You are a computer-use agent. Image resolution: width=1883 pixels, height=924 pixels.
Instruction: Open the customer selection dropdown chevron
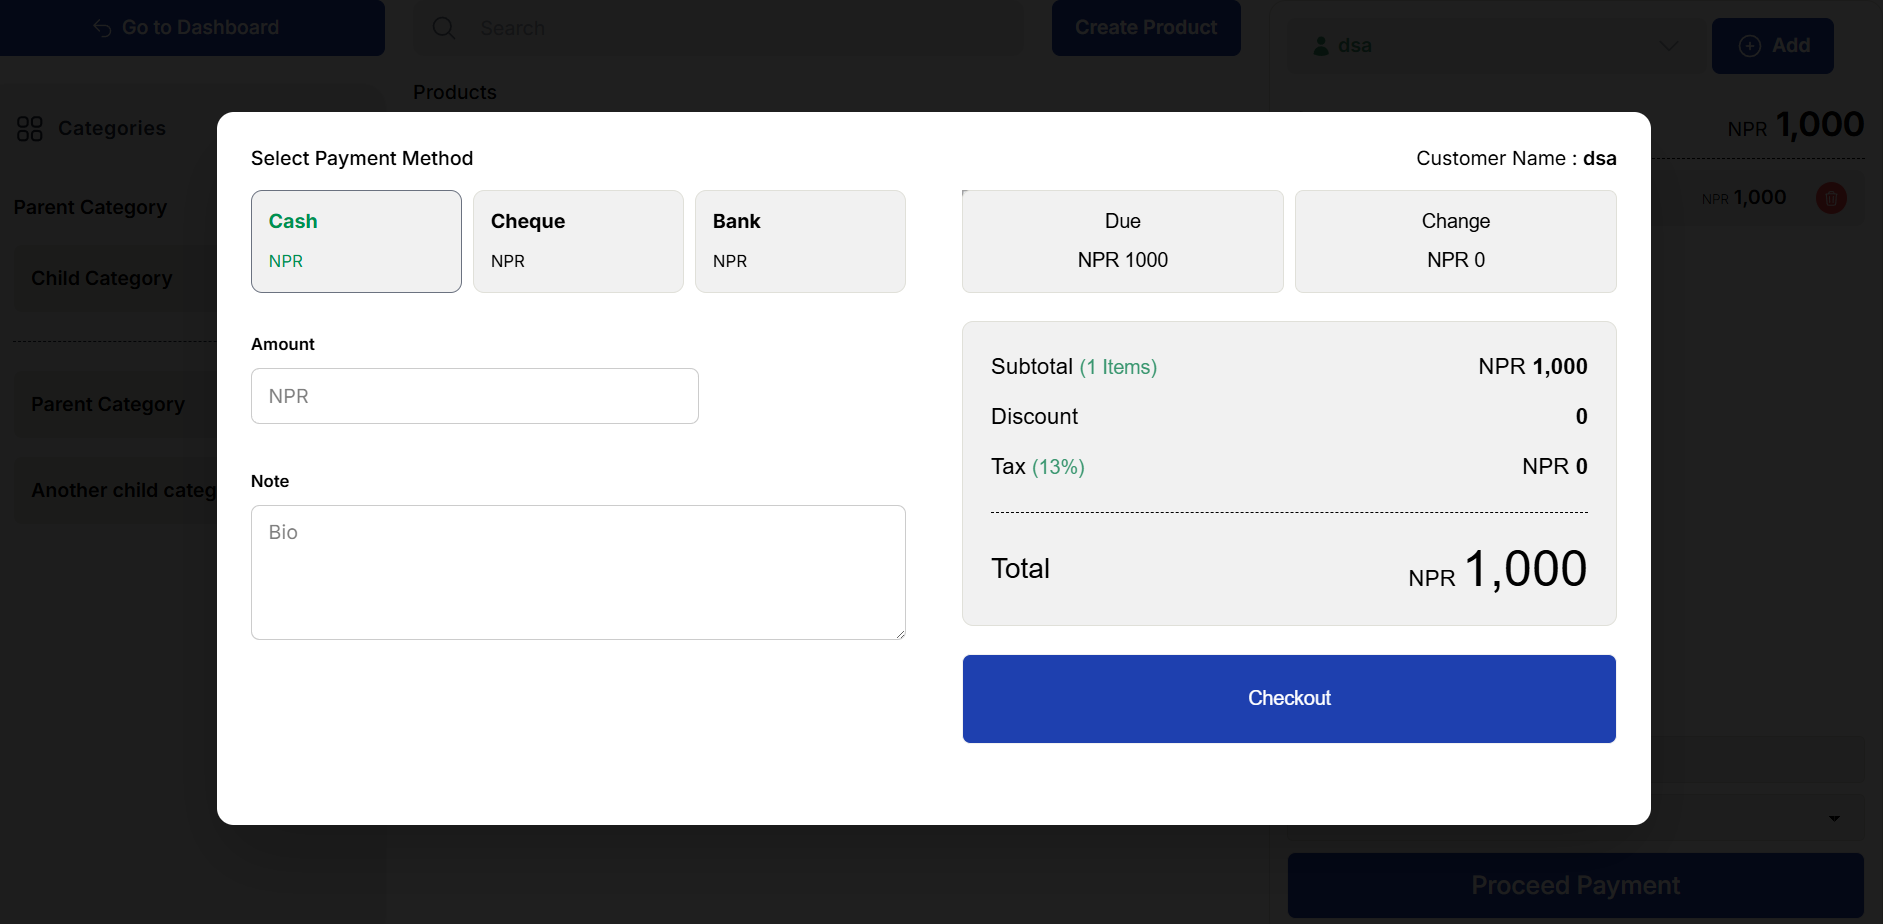tap(1667, 46)
